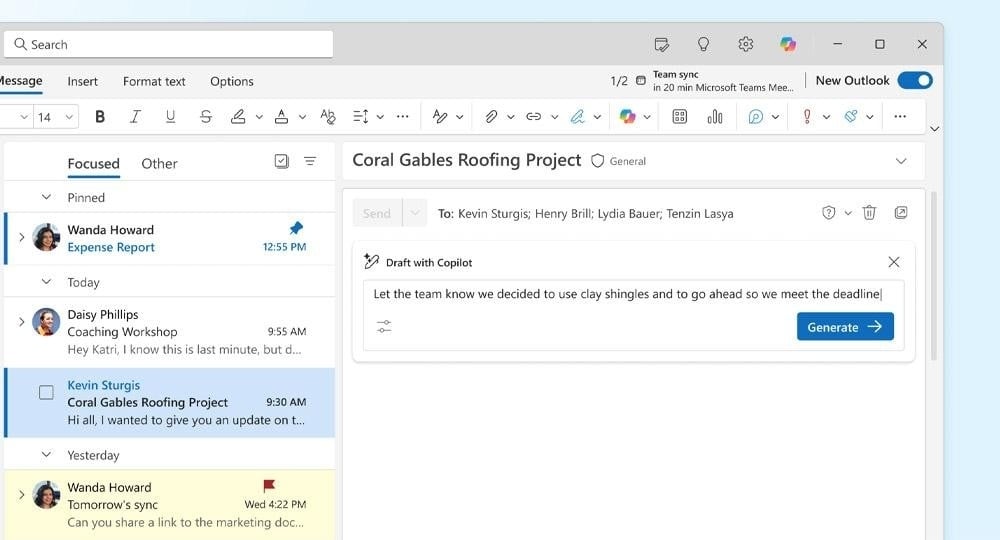Open Copilot draft adjust options sliders icon
The width and height of the screenshot is (1000, 540).
(x=384, y=326)
